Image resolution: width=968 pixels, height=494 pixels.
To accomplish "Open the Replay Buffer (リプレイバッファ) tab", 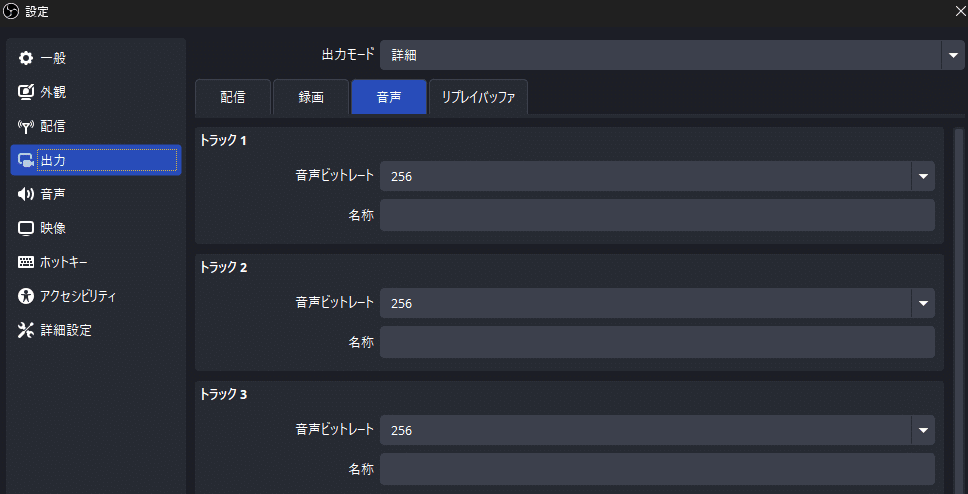I will [x=478, y=97].
